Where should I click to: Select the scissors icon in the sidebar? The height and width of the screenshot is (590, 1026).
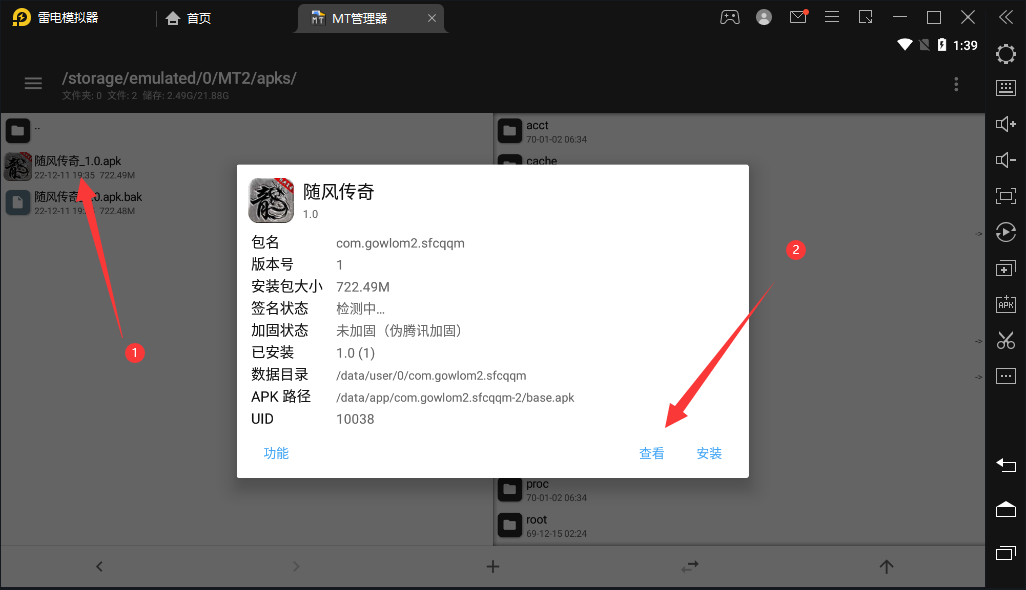1005,340
